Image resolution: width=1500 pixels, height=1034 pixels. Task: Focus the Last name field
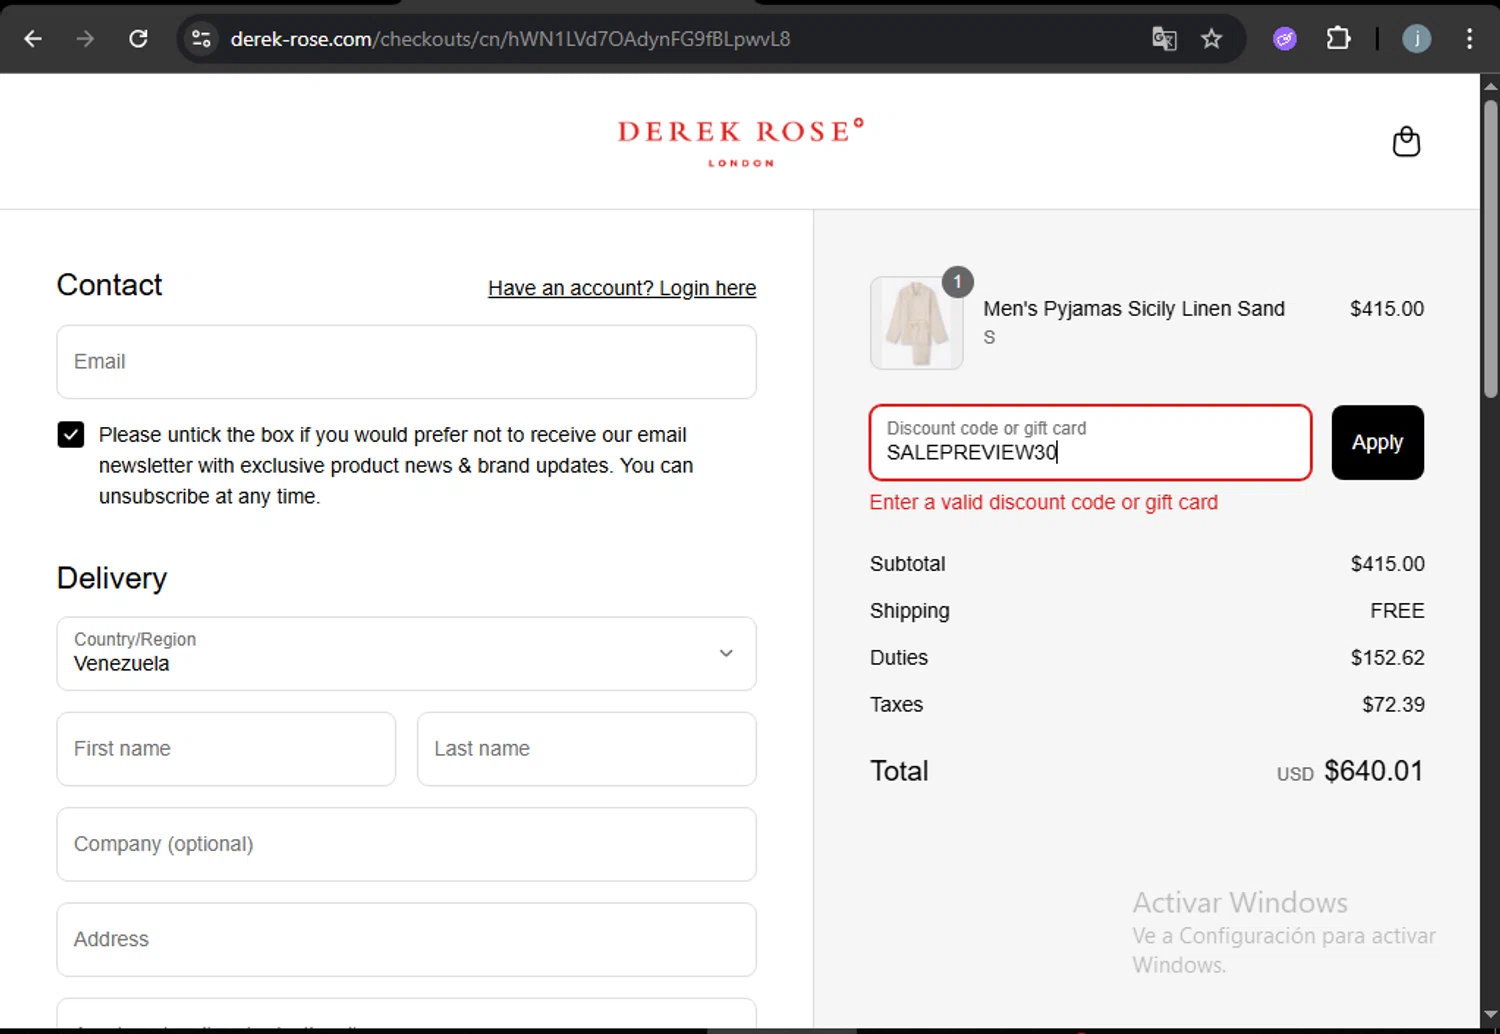tap(586, 749)
